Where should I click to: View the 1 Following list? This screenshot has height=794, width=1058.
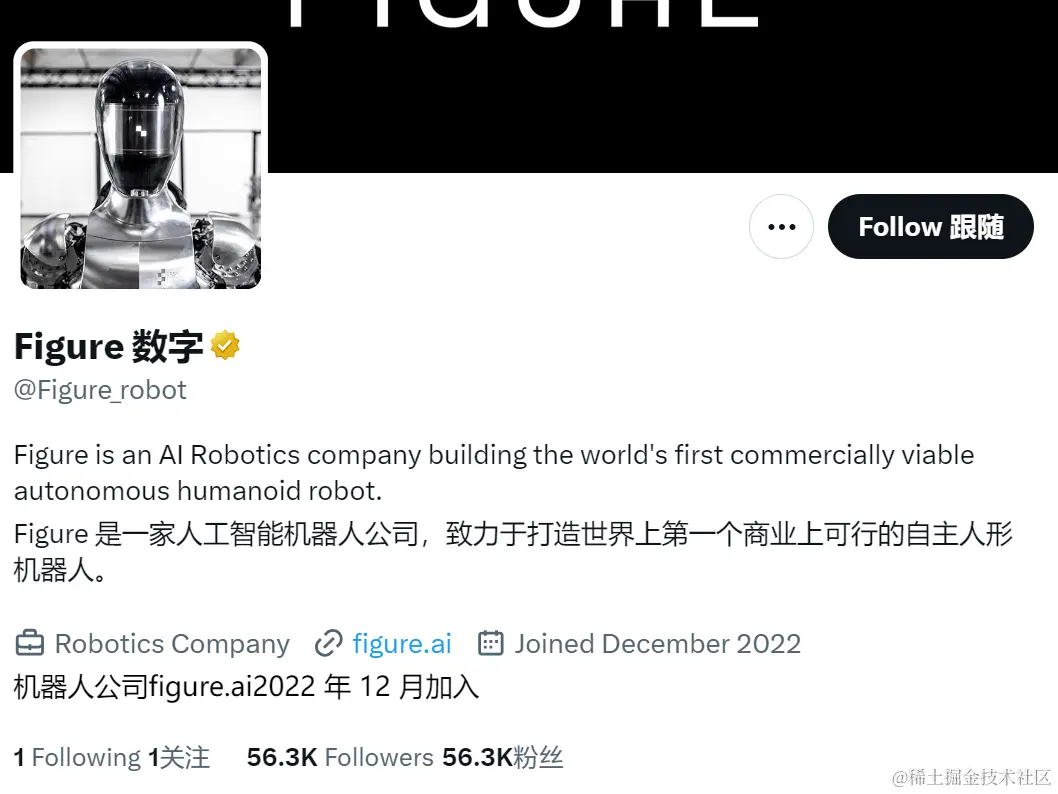click(77, 758)
